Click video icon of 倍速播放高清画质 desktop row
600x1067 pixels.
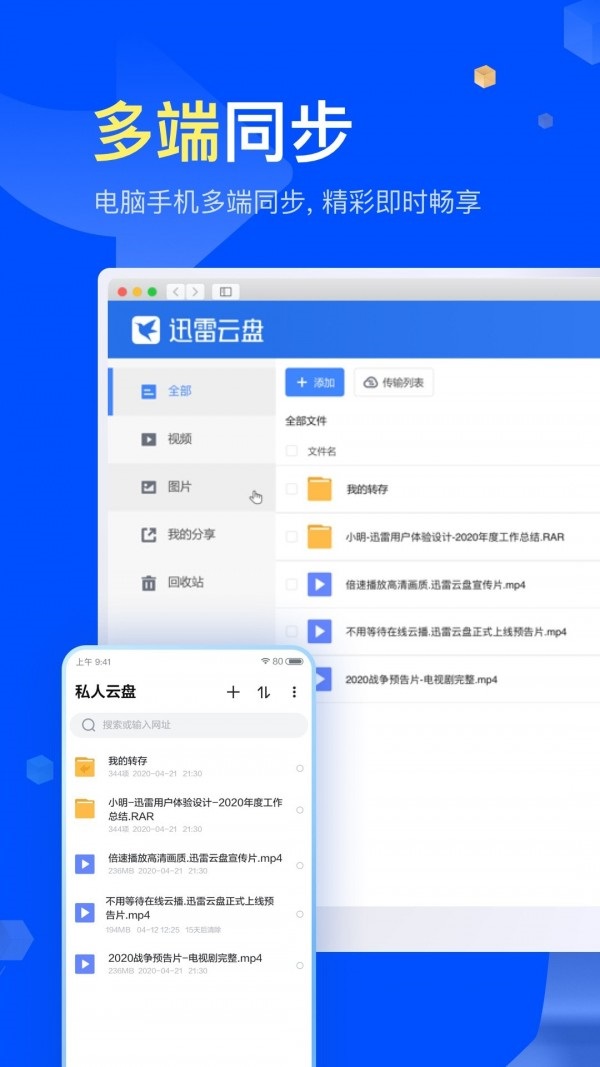(x=319, y=584)
